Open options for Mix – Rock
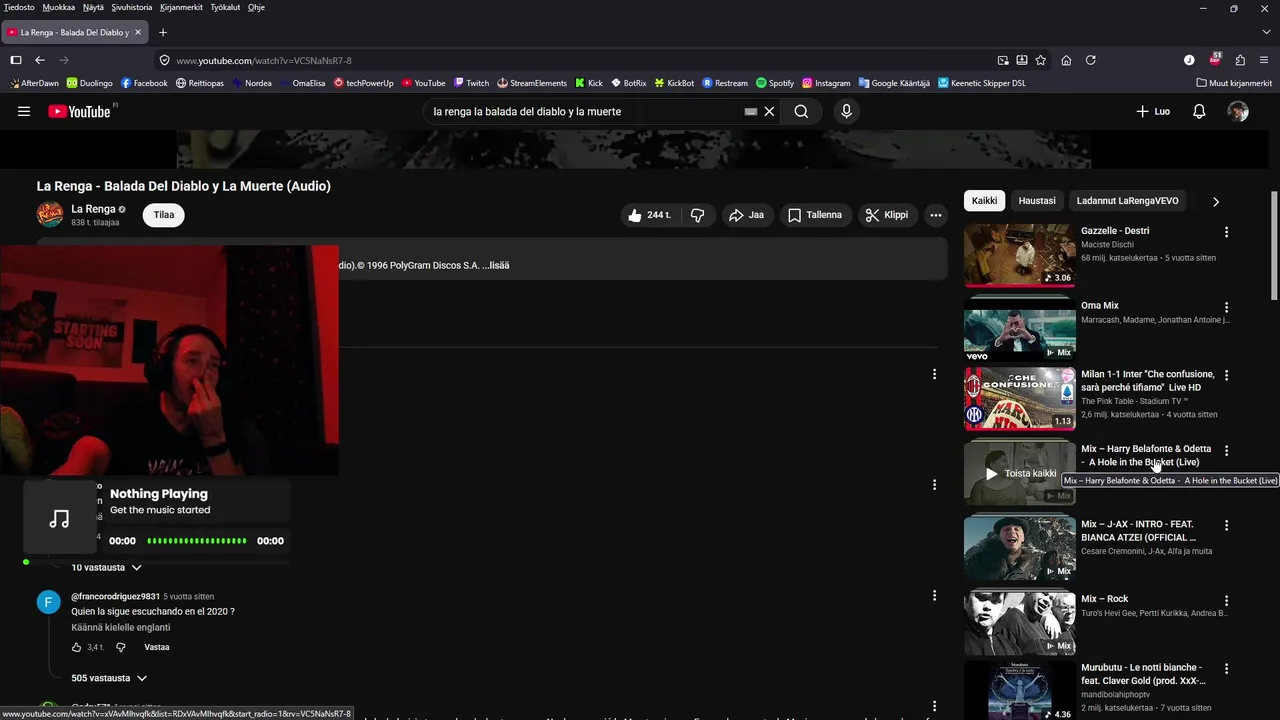Image resolution: width=1280 pixels, height=720 pixels. 1226,600
